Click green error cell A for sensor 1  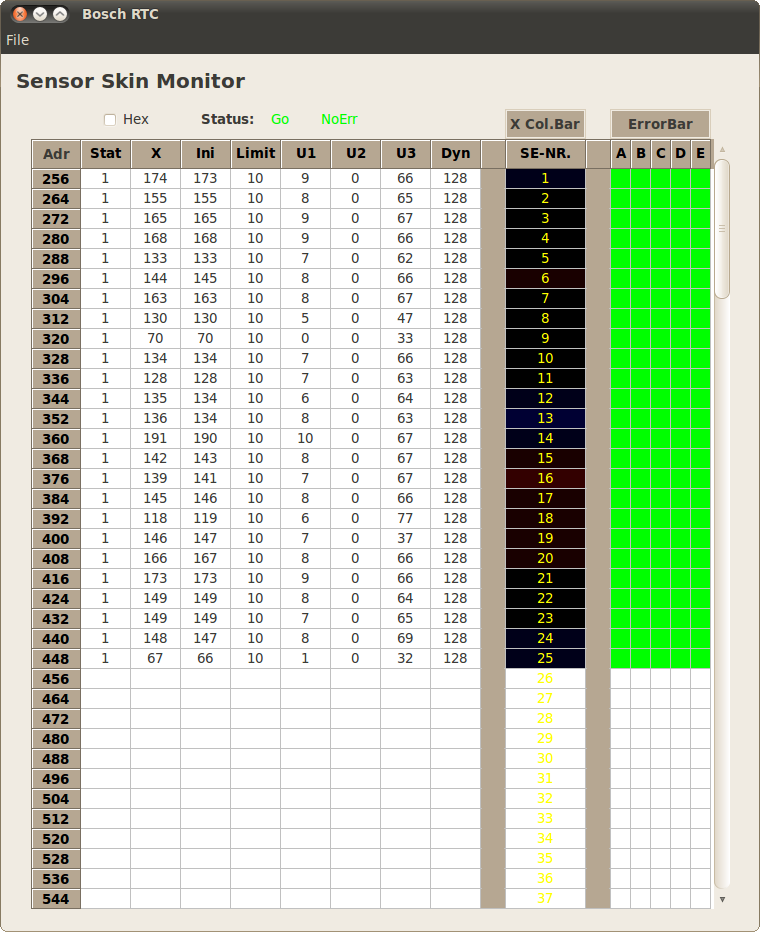coord(621,179)
